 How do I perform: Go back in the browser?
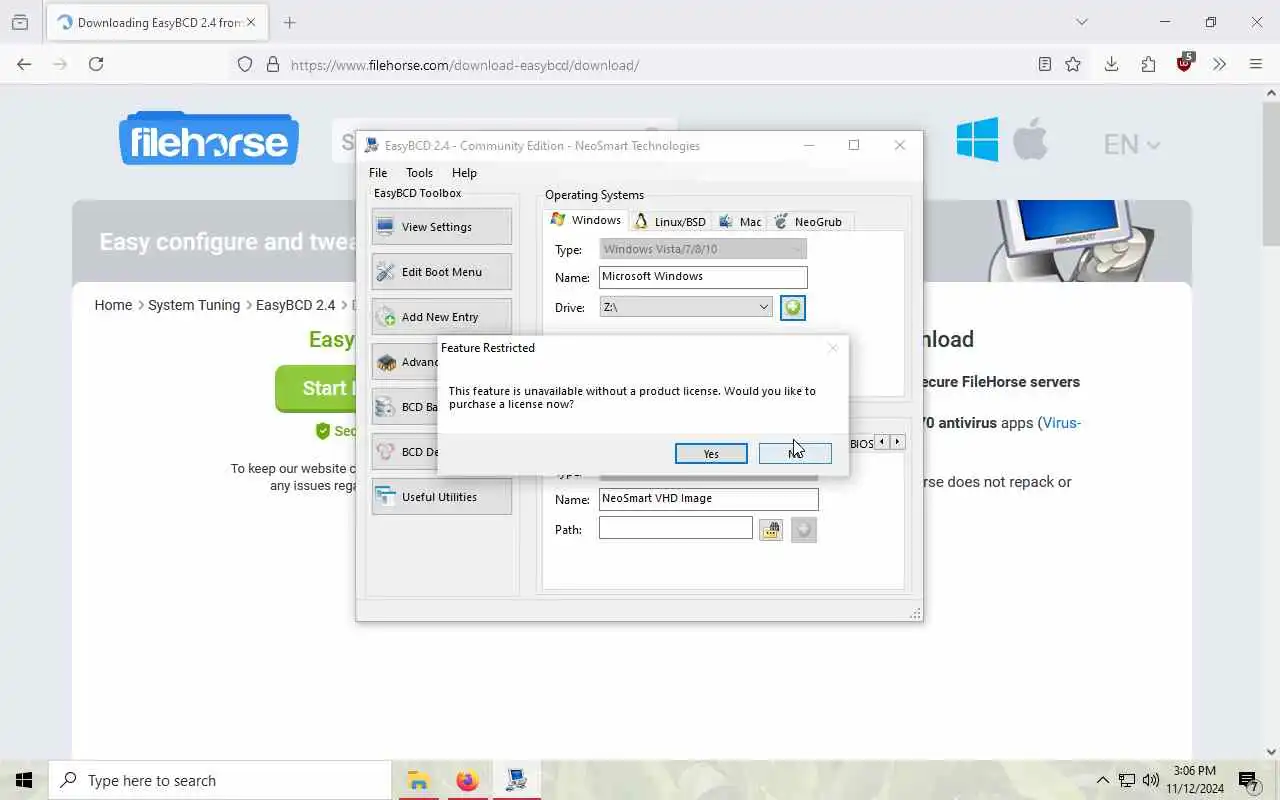coord(24,64)
